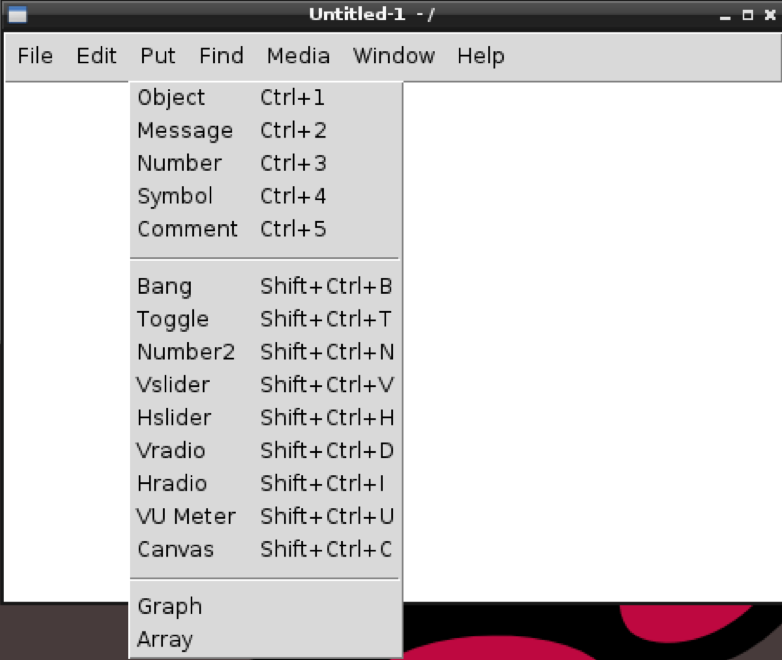782x660 pixels.
Task: Click the window menu icon in title bar
Action: coord(17,14)
